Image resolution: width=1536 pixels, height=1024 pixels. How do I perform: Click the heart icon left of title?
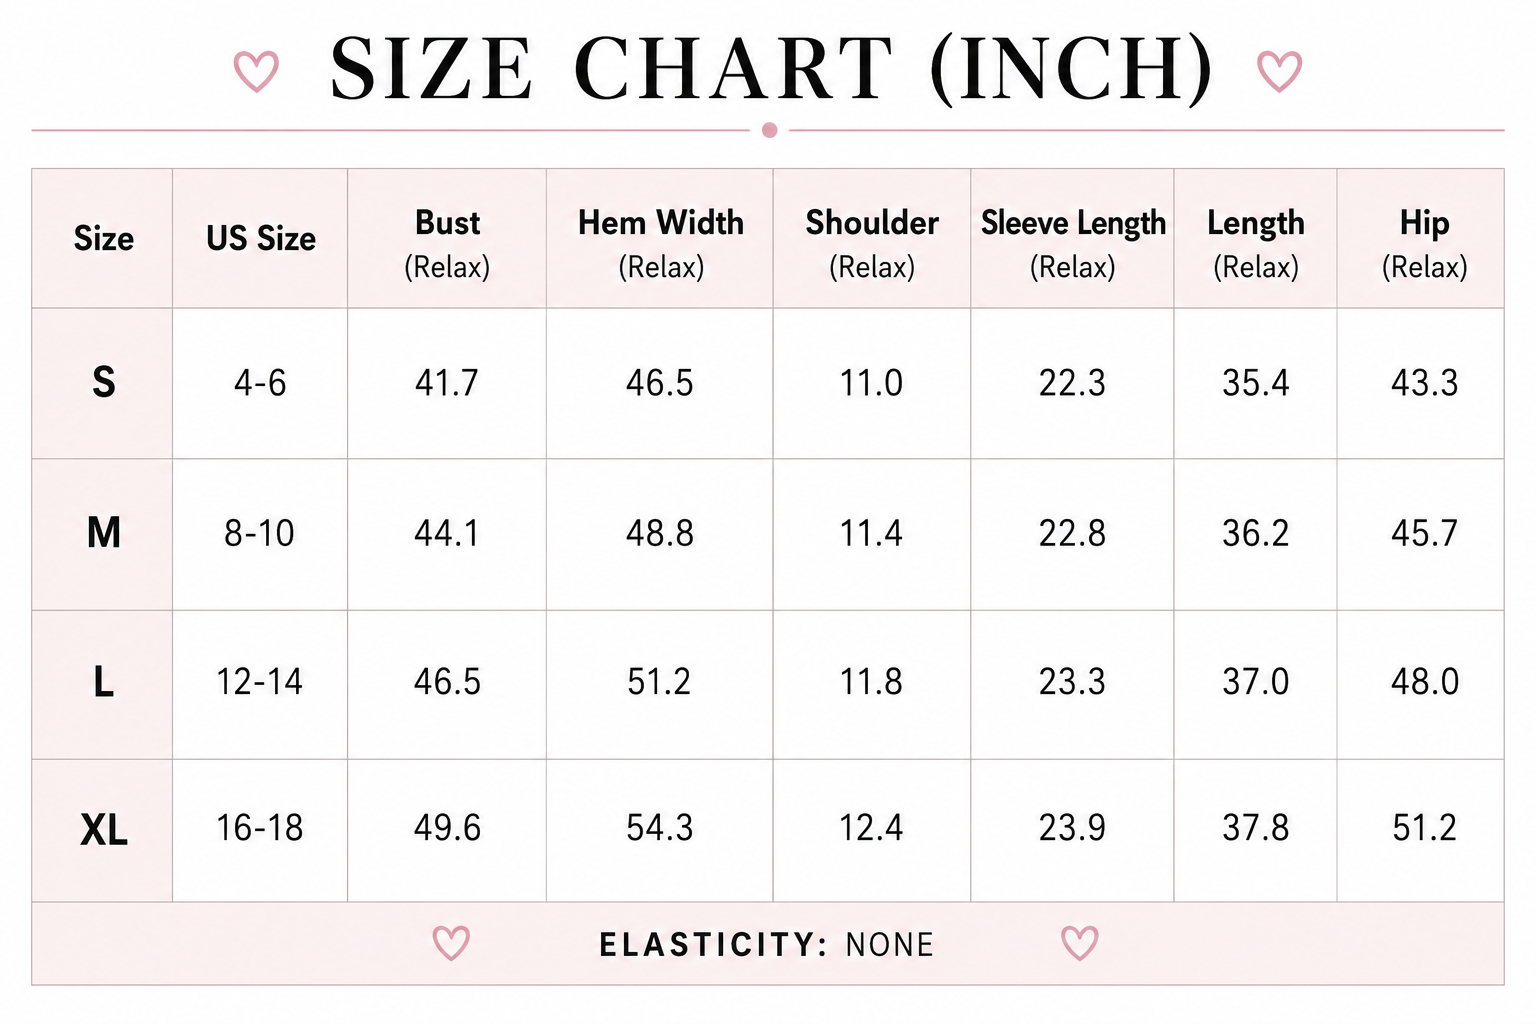(x=256, y=71)
